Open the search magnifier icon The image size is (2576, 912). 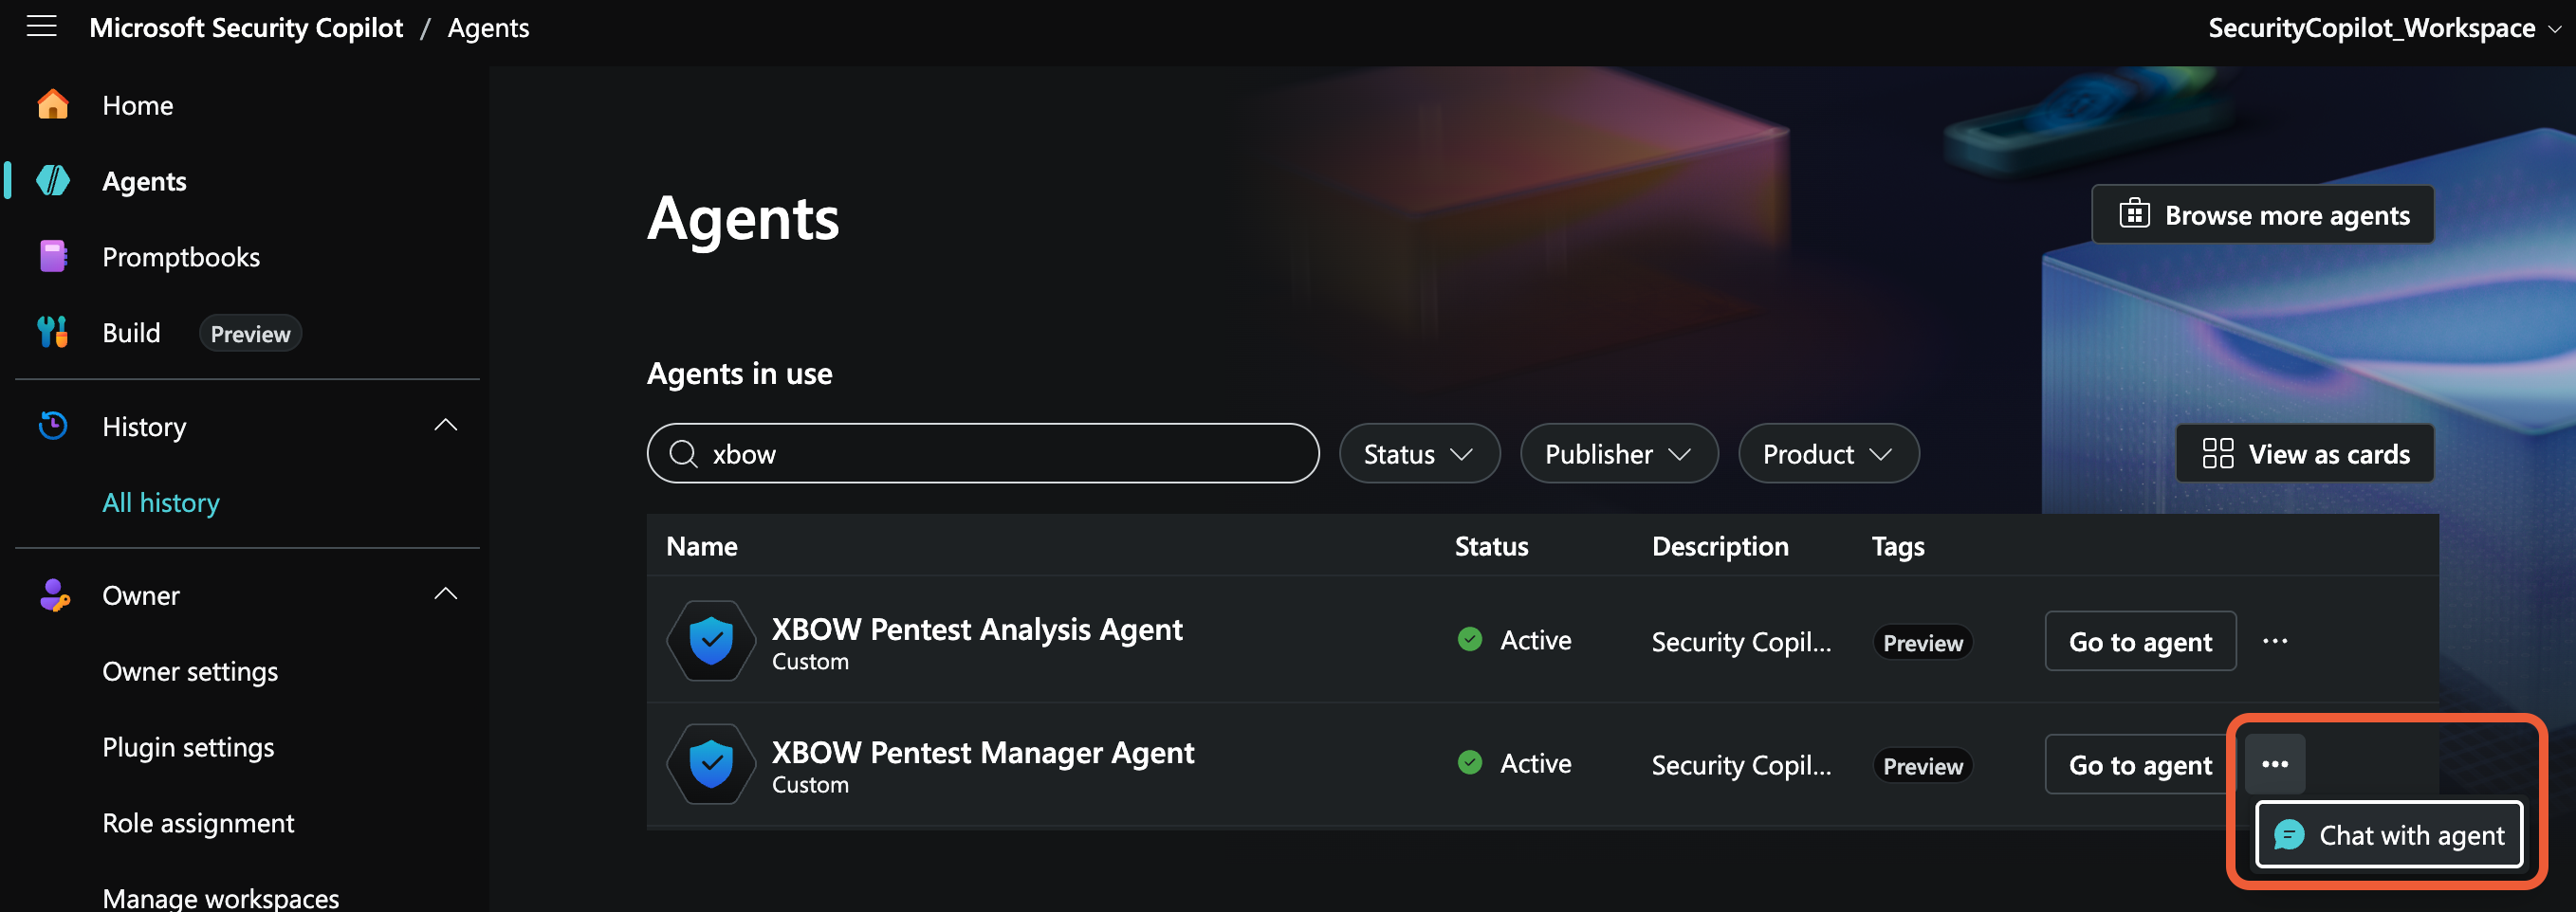coord(684,453)
